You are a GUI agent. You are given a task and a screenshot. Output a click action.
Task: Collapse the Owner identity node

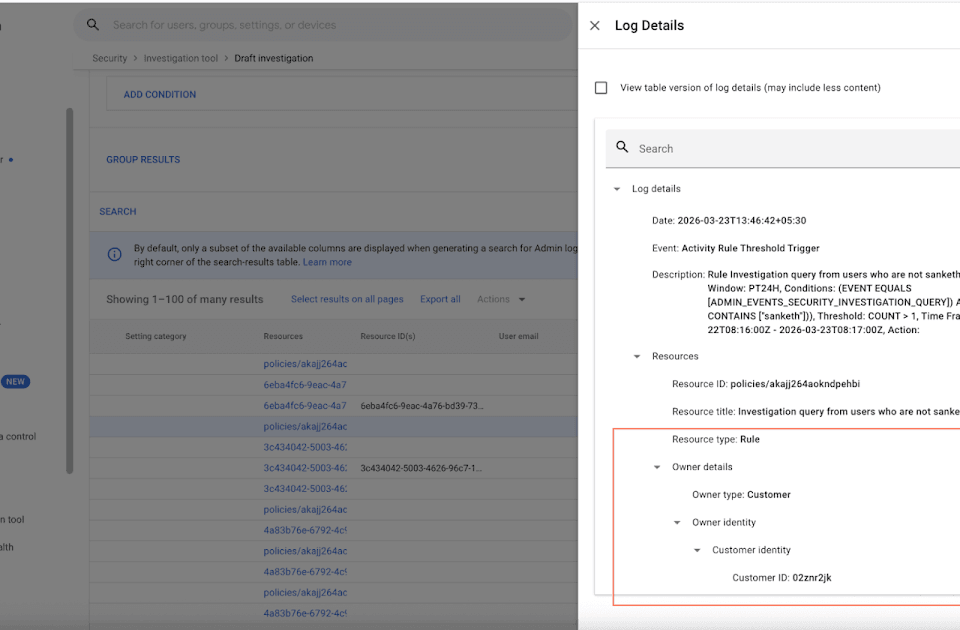(x=677, y=523)
